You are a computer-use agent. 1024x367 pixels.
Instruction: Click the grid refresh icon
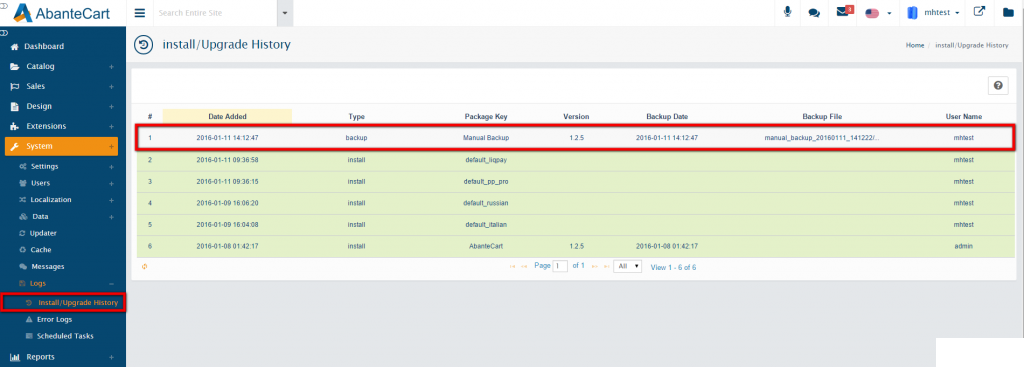tap(144, 266)
